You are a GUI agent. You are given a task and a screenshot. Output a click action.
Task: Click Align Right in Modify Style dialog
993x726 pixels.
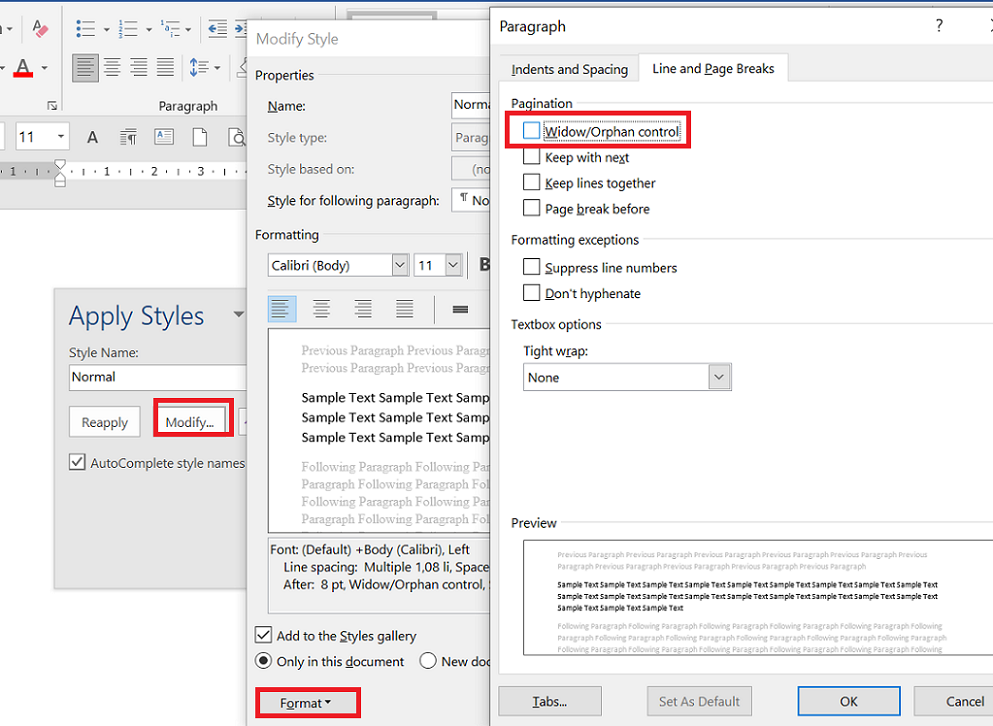click(363, 309)
